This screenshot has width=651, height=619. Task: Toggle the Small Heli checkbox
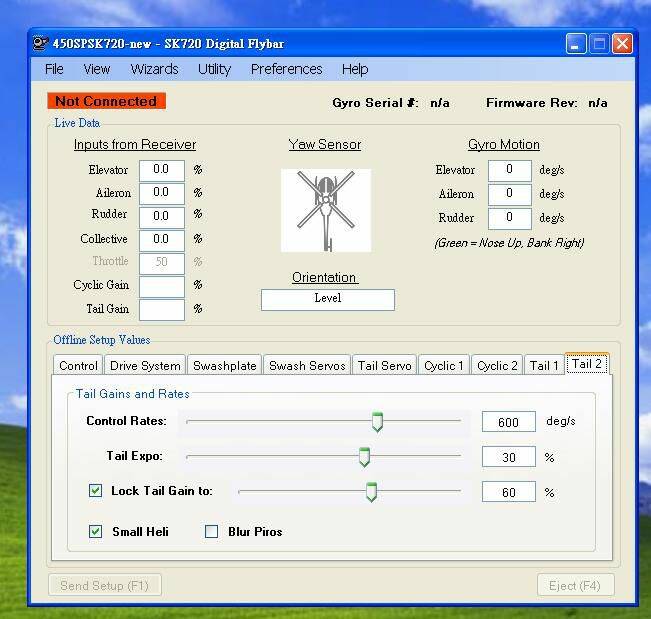[95, 531]
